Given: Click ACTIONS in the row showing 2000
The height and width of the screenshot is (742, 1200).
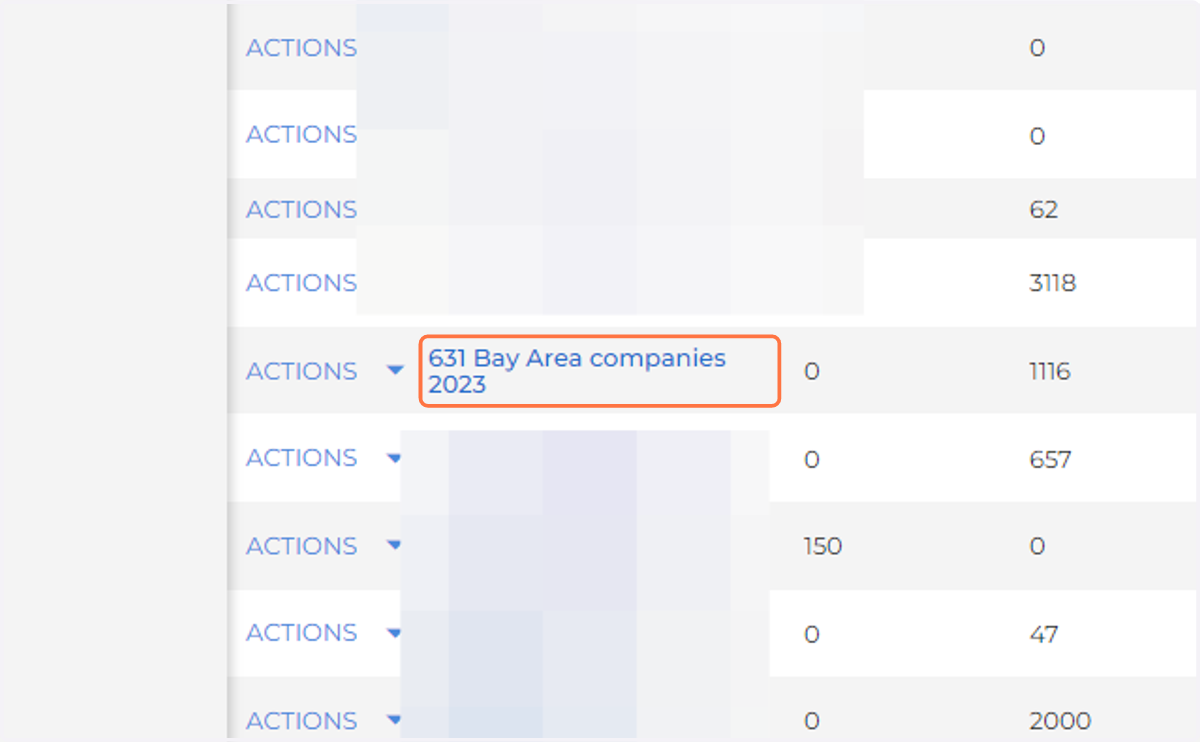Looking at the screenshot, I should click(301, 720).
